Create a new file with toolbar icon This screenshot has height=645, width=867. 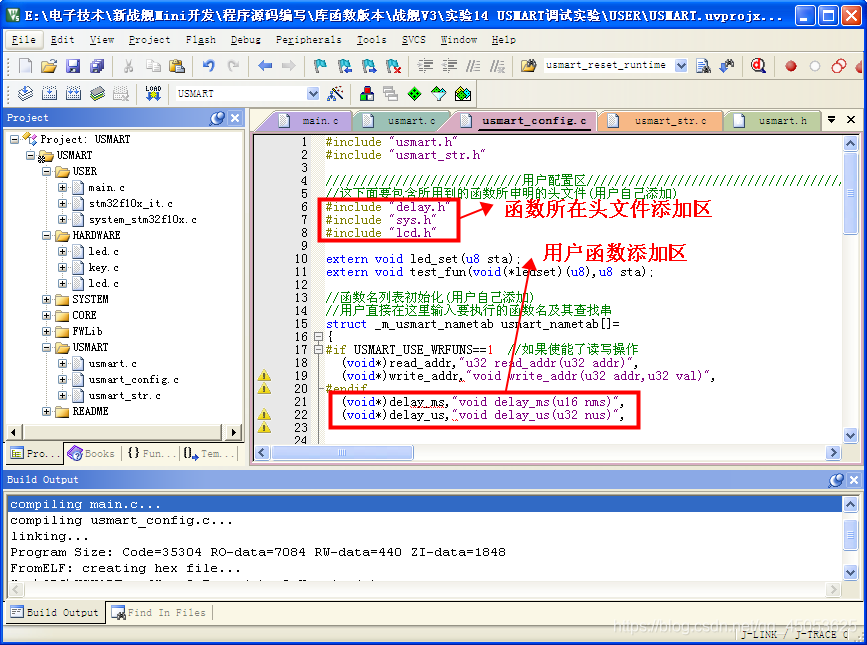click(25, 66)
